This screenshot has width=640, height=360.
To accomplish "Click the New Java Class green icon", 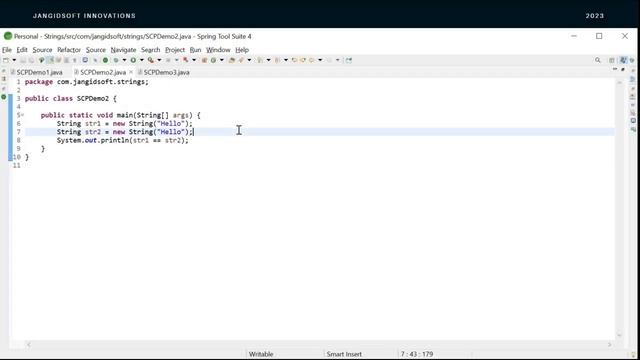I will pyautogui.click(x=213, y=60).
